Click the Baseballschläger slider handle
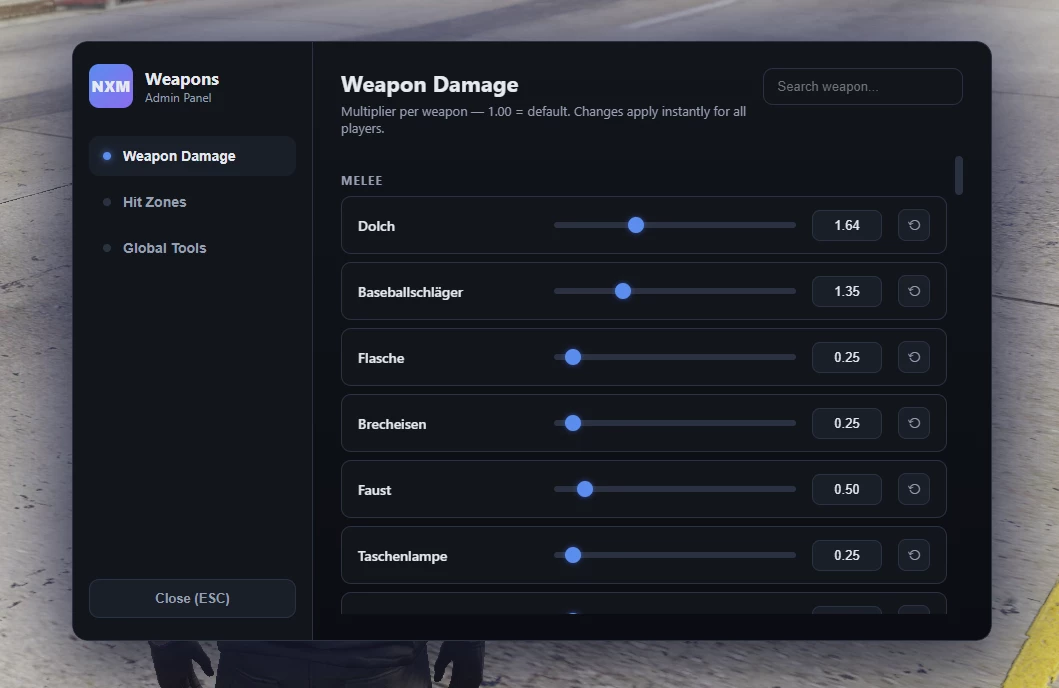Image resolution: width=1059 pixels, height=688 pixels. 623,291
